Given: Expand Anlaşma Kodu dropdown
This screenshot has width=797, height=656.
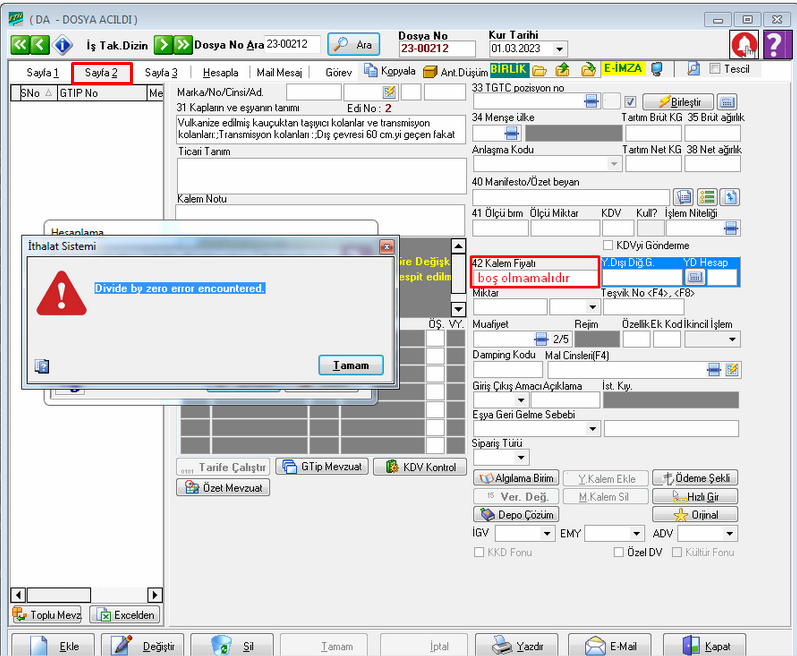Looking at the screenshot, I should [x=614, y=164].
